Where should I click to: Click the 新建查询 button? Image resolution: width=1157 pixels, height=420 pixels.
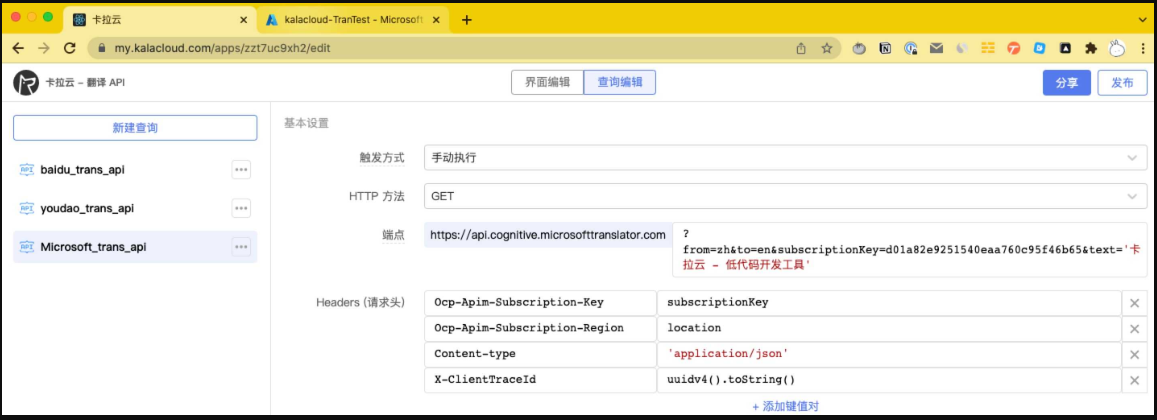pyautogui.click(x=135, y=128)
